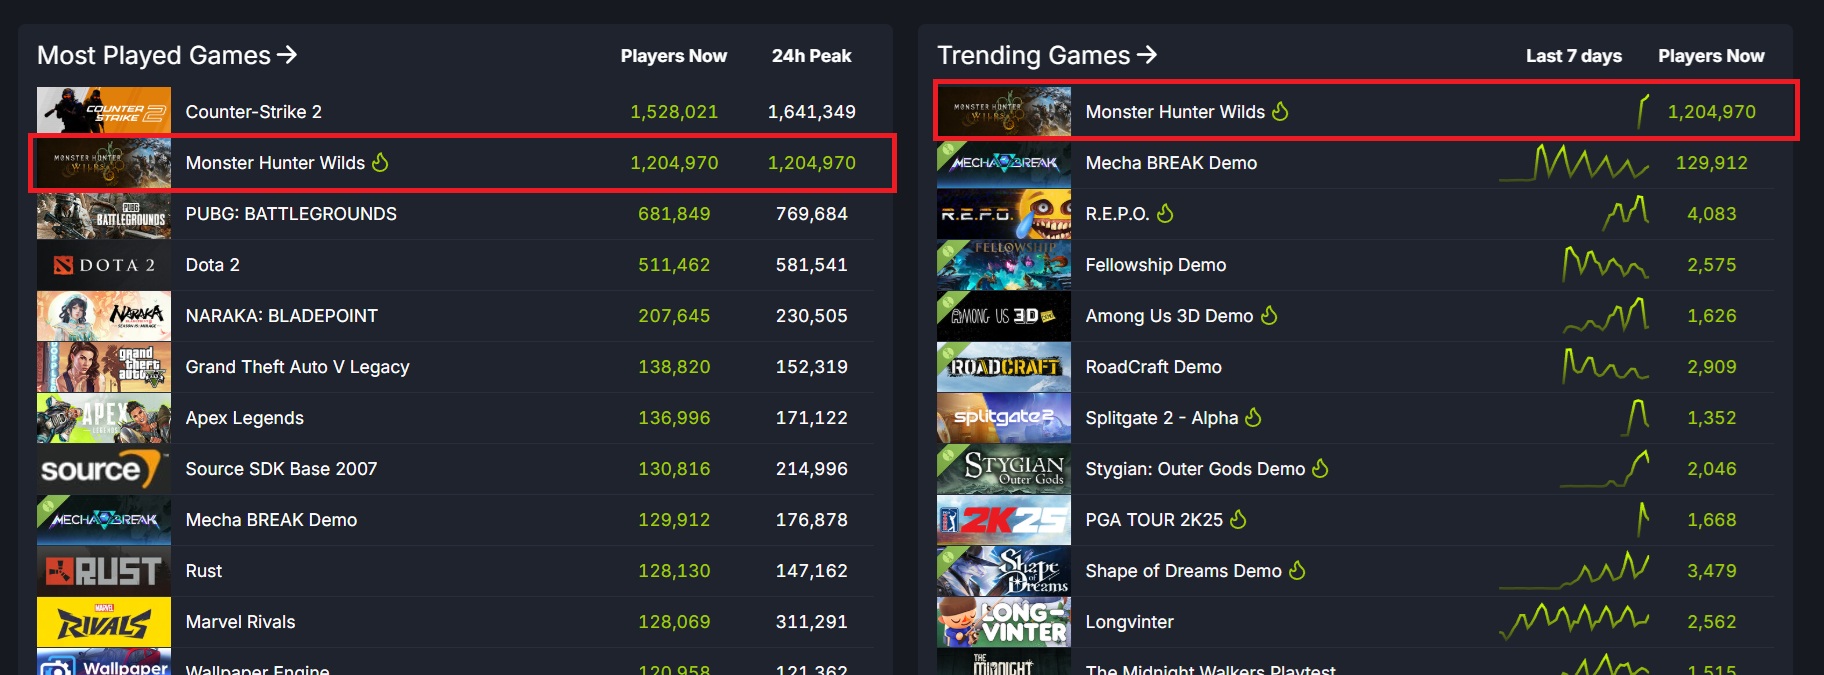The image size is (1824, 675).
Task: Click the flame icon next to PGA TOUR 2K25
Action: click(x=1238, y=519)
